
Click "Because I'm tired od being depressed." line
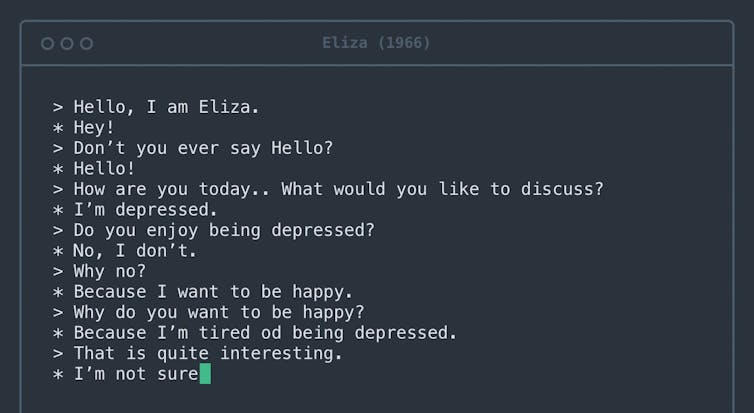point(265,333)
